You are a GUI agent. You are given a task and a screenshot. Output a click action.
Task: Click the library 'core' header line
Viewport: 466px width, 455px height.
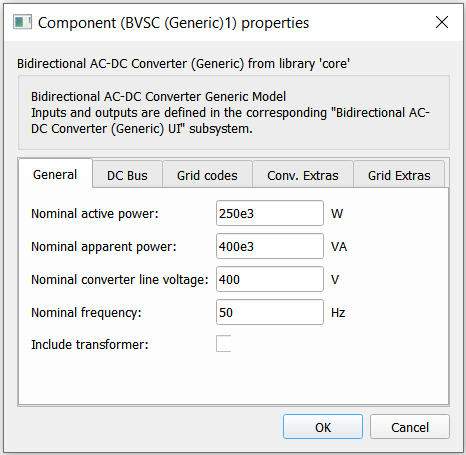click(183, 63)
